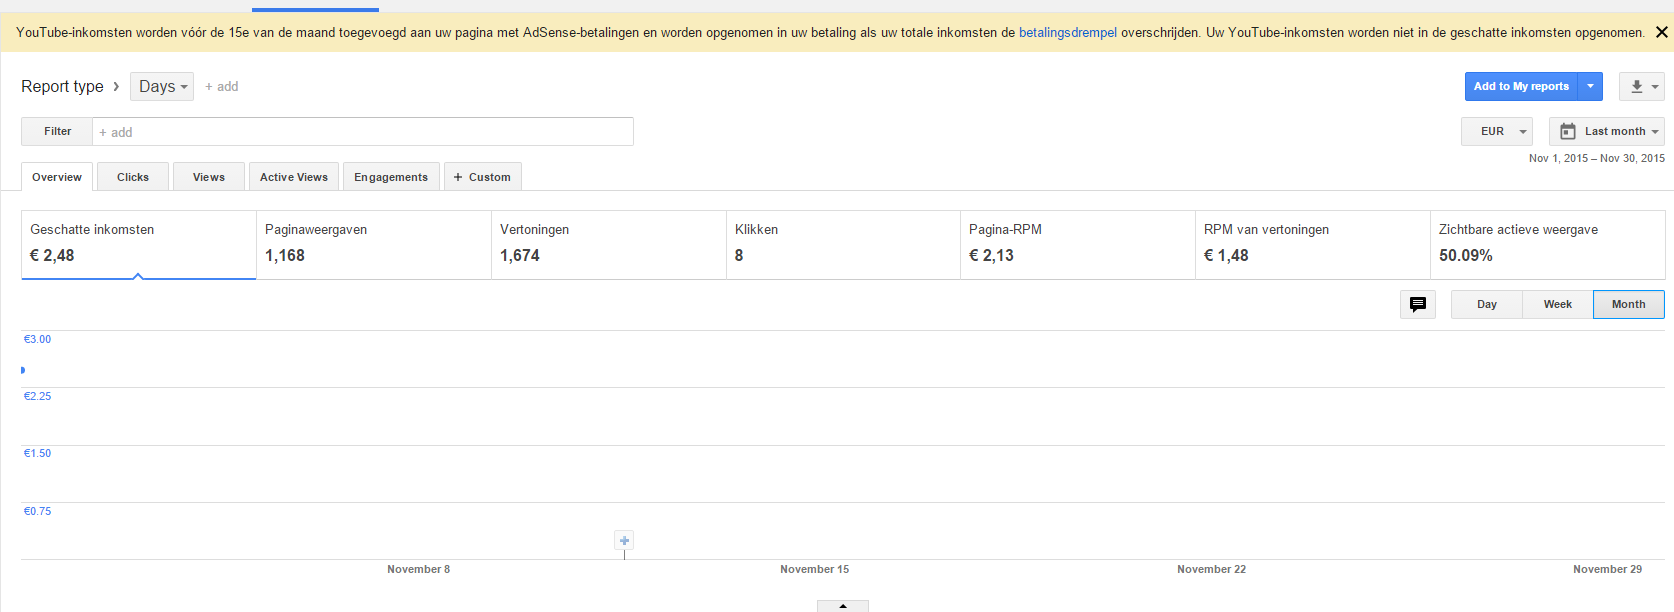
Task: Open the Last month date range picker
Action: click(x=1607, y=132)
